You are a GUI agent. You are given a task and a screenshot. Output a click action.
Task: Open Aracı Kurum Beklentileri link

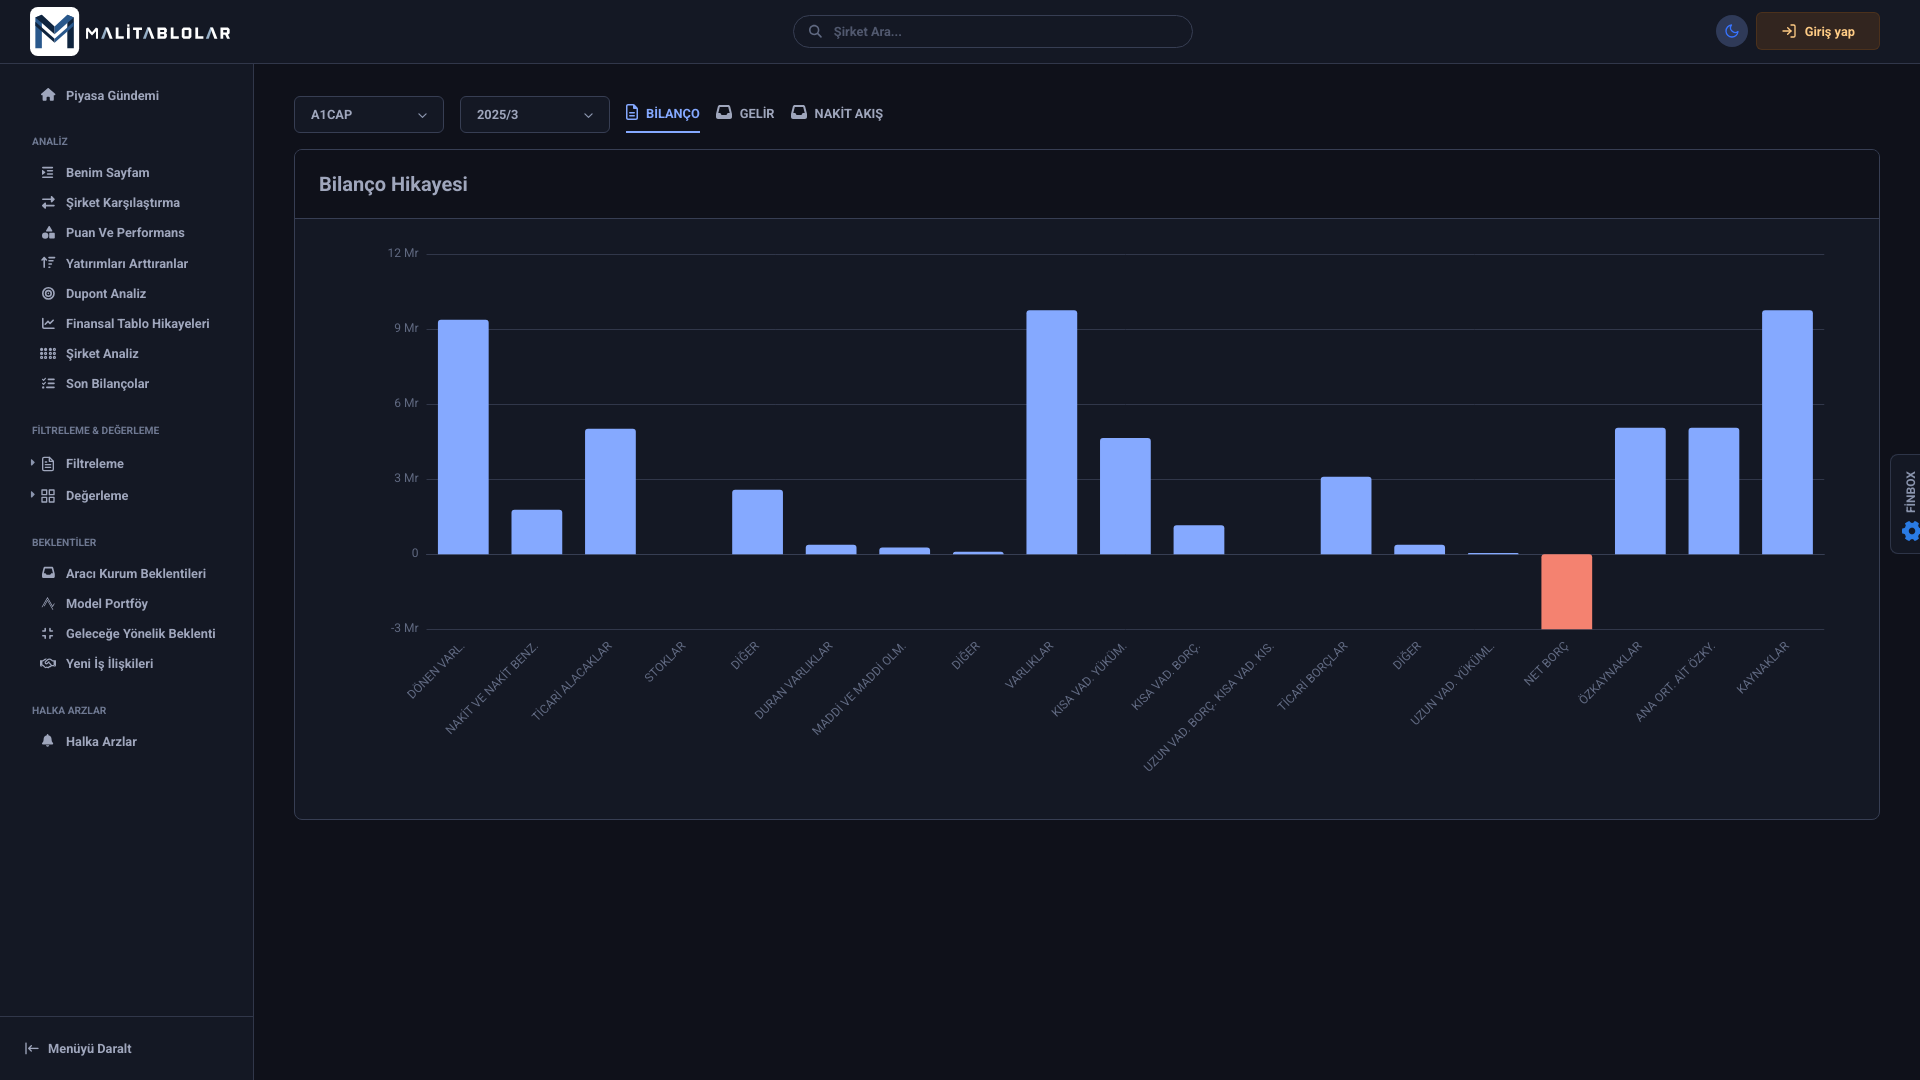(x=135, y=574)
